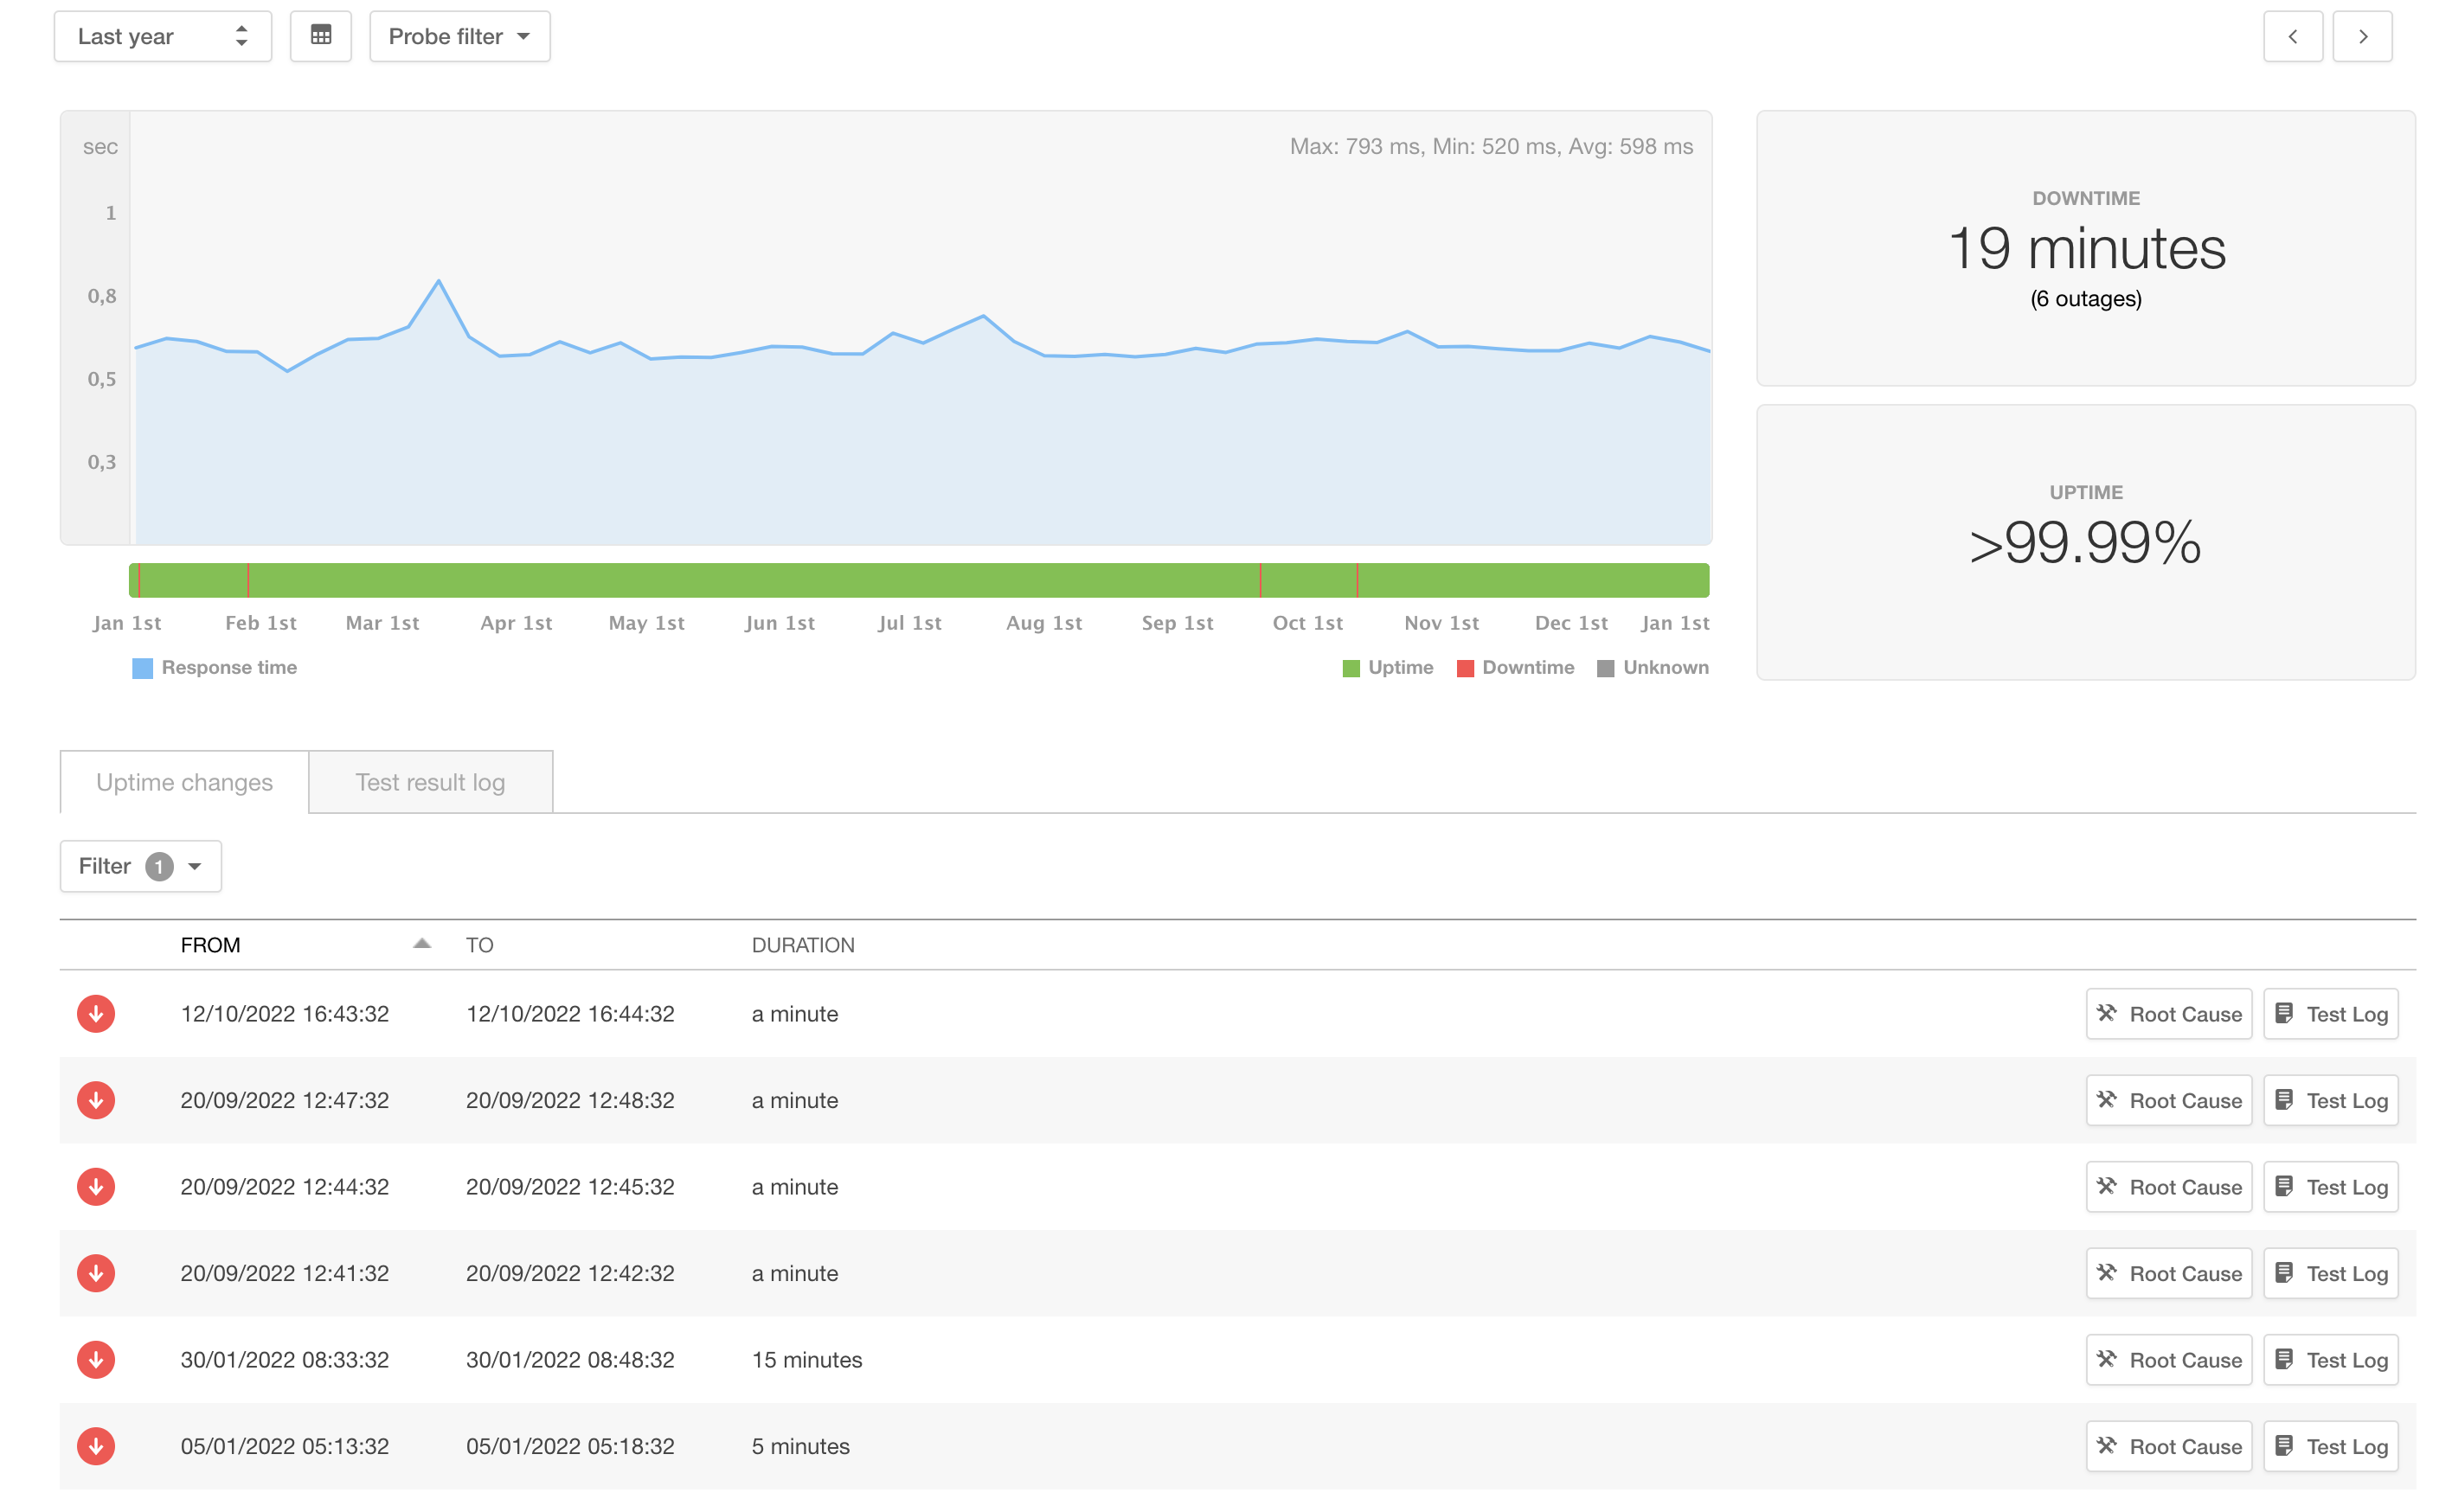This screenshot has height=1512, width=2452.
Task: Click red down arrow for 05/01/2022 outage
Action: pyautogui.click(x=96, y=1445)
